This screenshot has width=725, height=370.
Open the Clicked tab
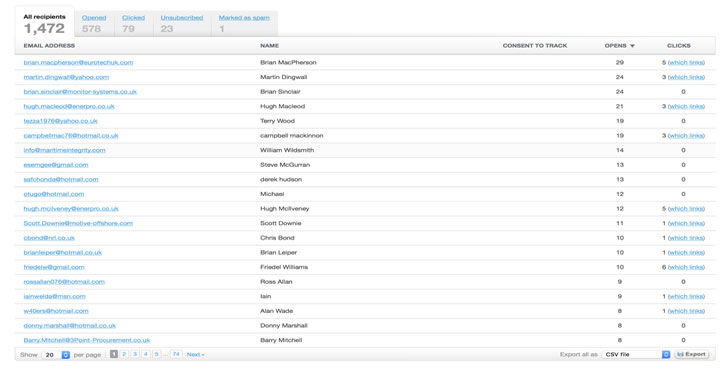tap(133, 18)
